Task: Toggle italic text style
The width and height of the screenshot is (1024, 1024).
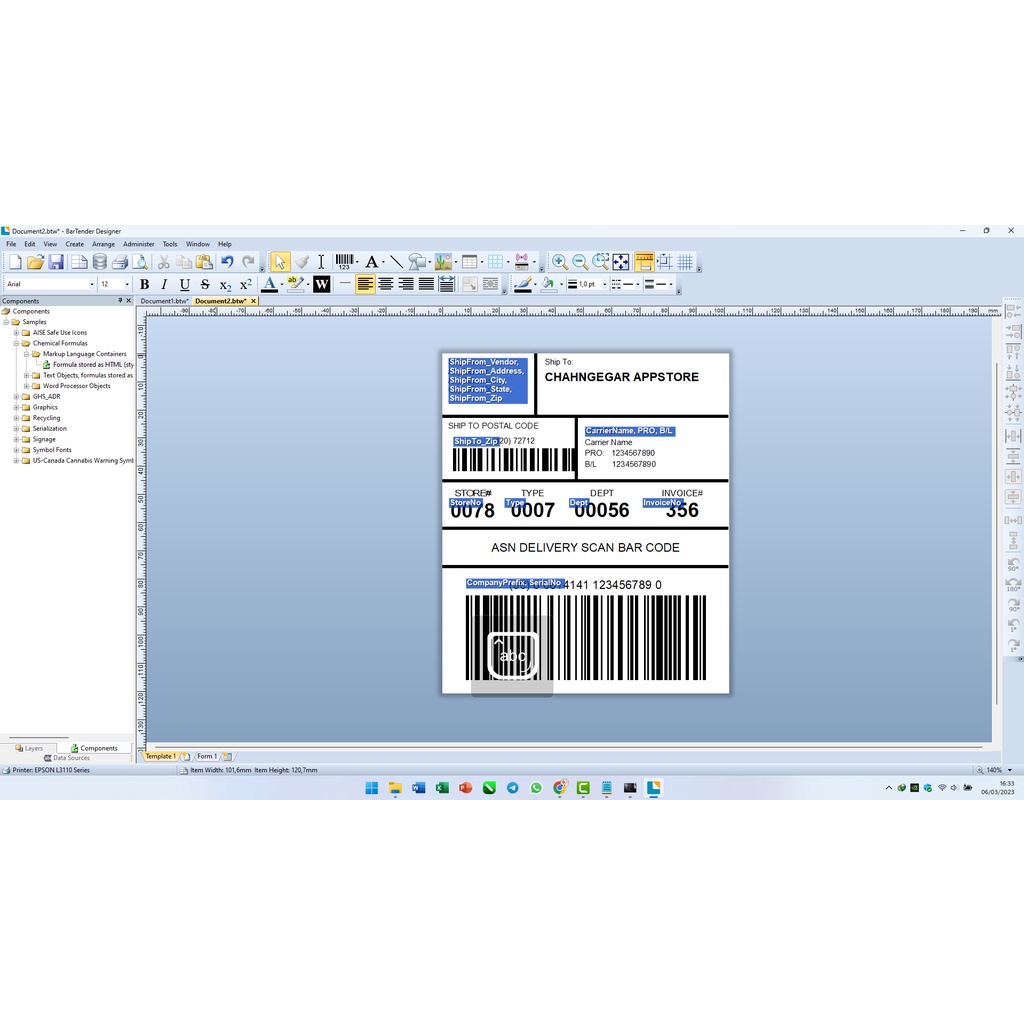Action: pos(164,285)
